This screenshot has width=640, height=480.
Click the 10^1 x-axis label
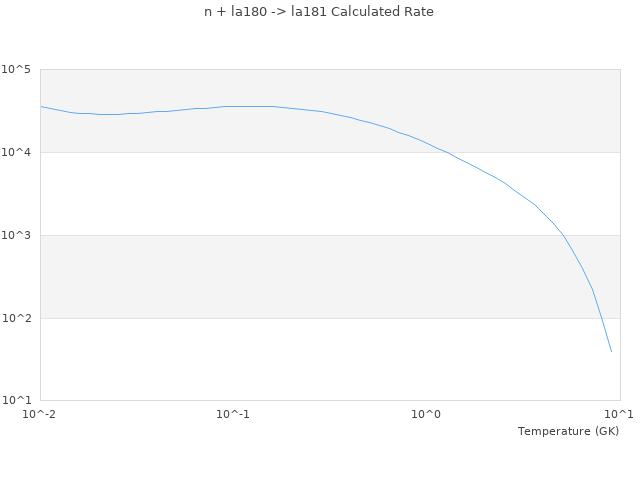620,414
